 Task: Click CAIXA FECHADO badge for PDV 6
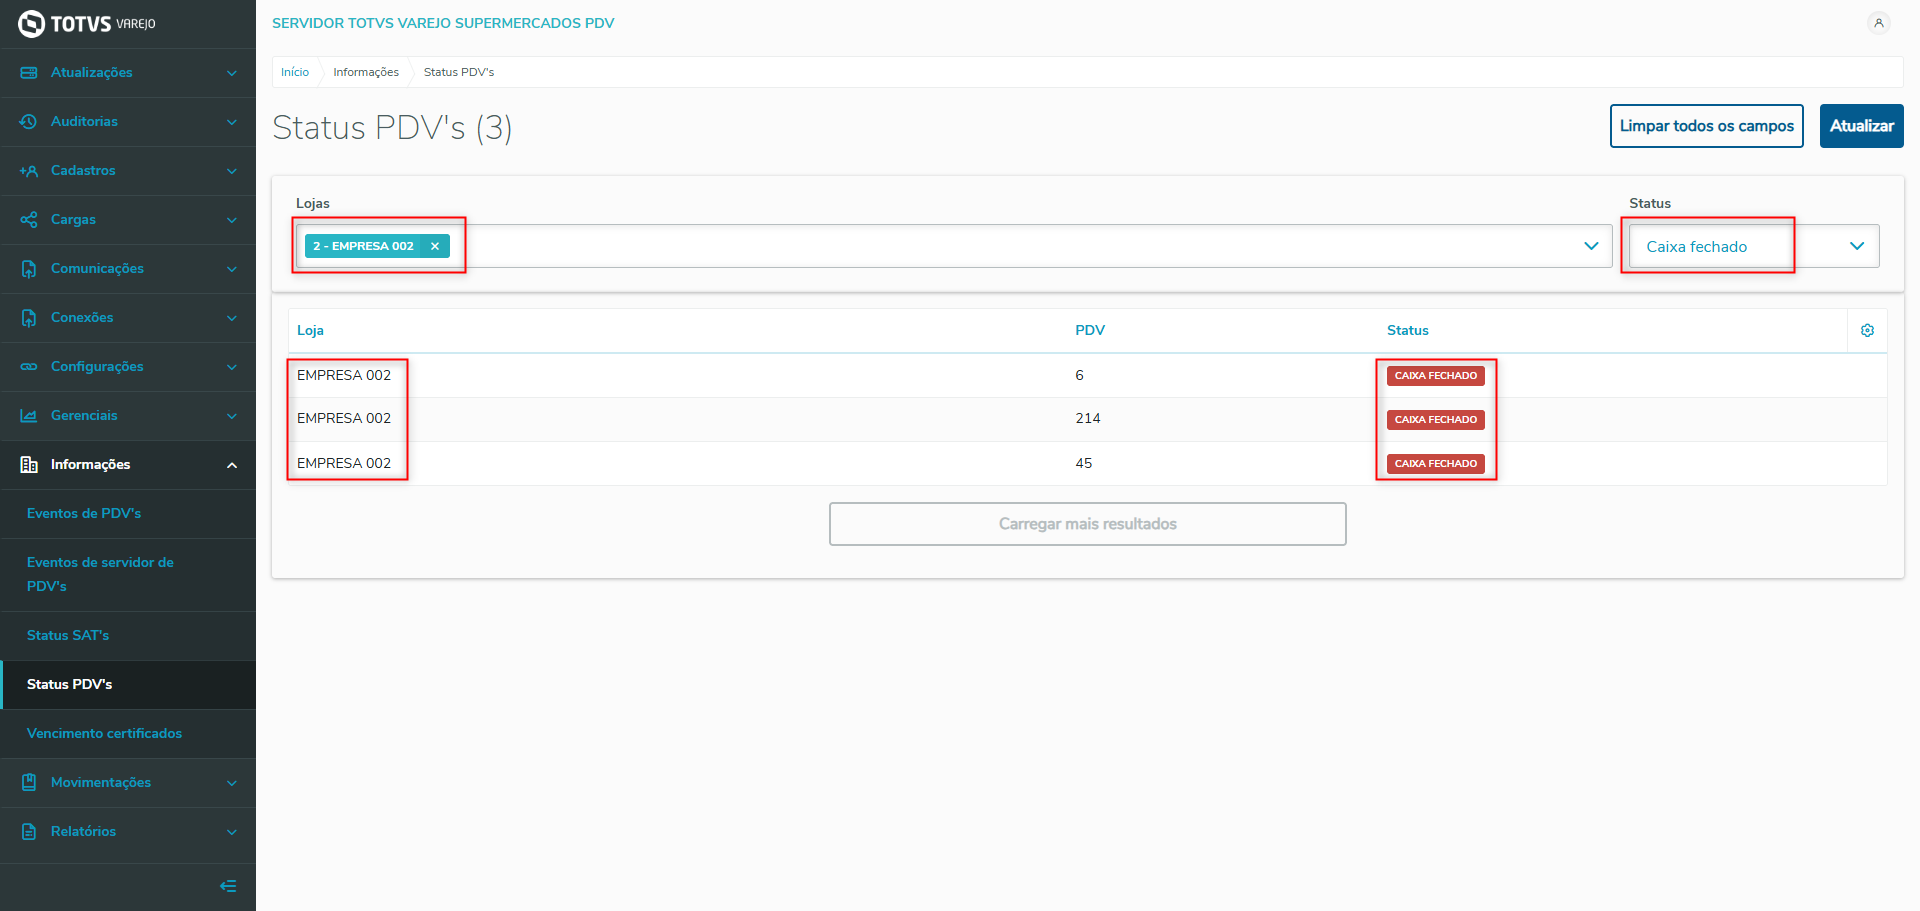click(x=1435, y=376)
